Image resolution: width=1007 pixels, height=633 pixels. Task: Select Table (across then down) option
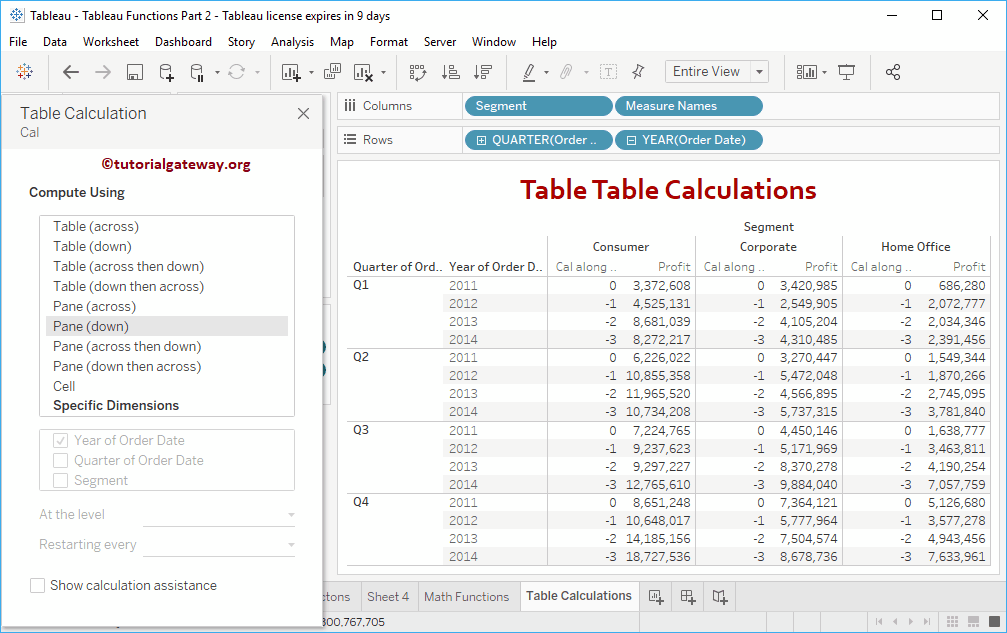(128, 267)
